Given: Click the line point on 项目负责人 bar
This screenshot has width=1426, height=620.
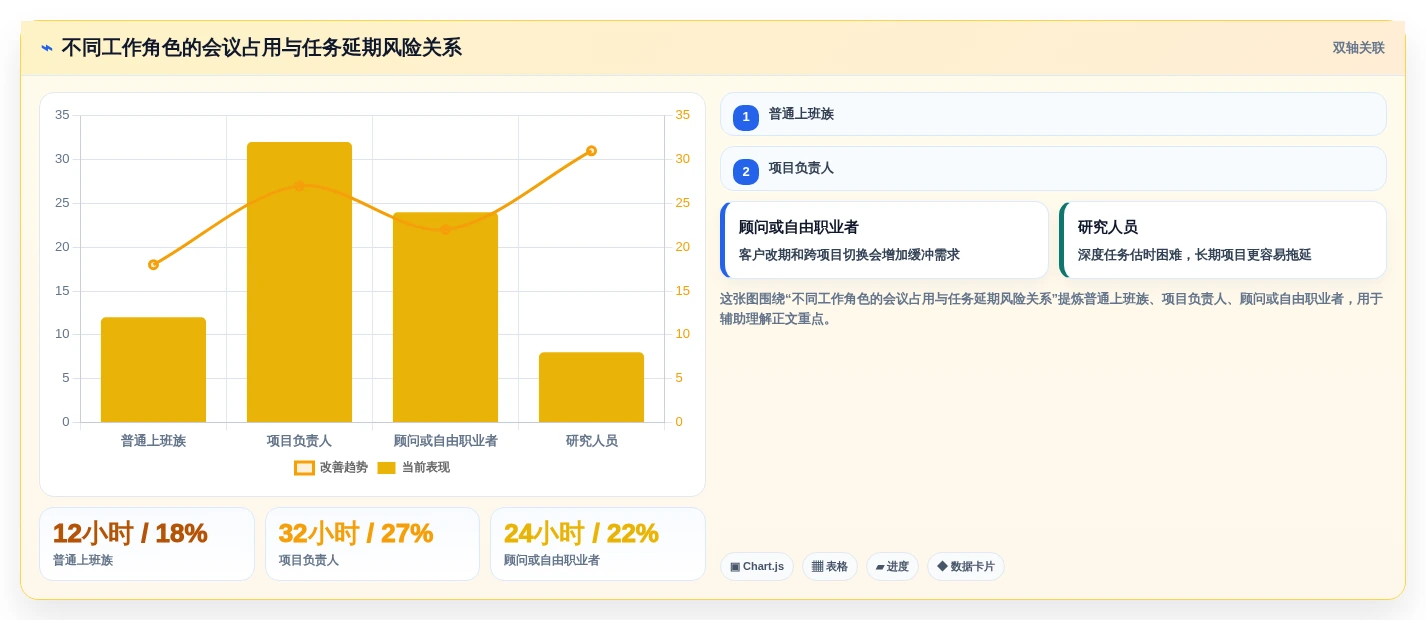Looking at the screenshot, I should [x=299, y=186].
